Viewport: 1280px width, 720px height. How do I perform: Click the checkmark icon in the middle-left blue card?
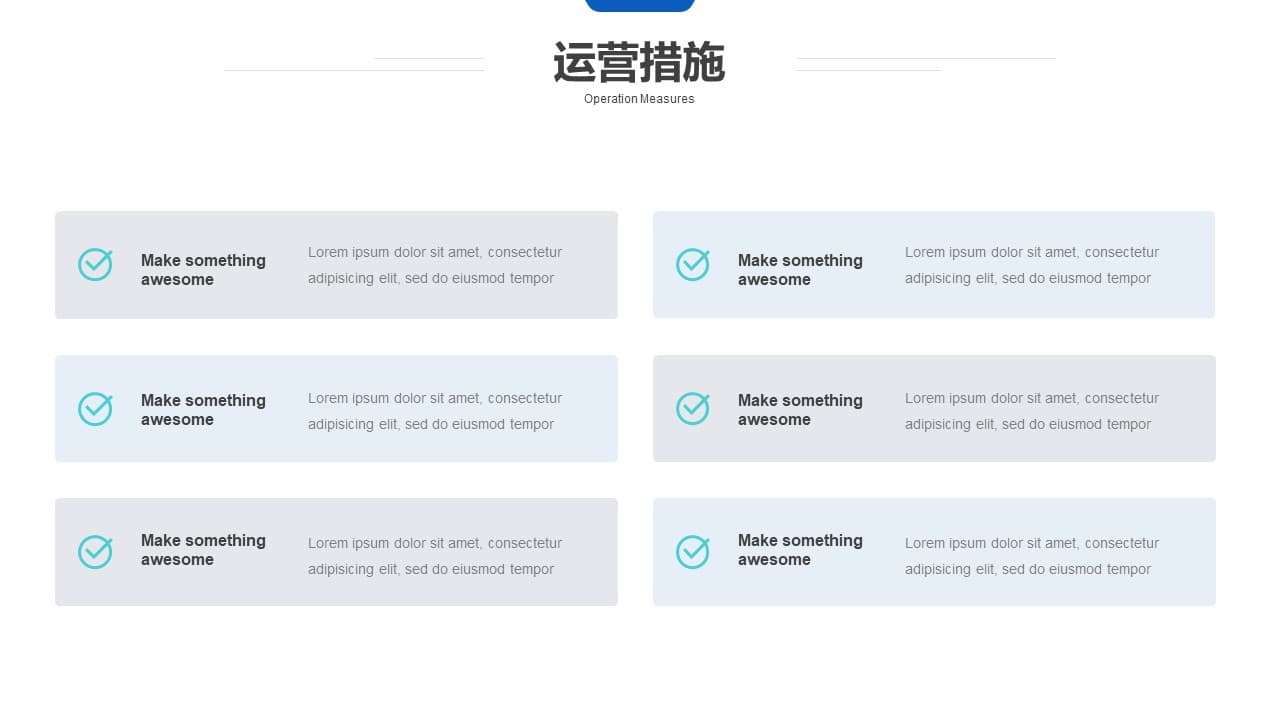(95, 409)
